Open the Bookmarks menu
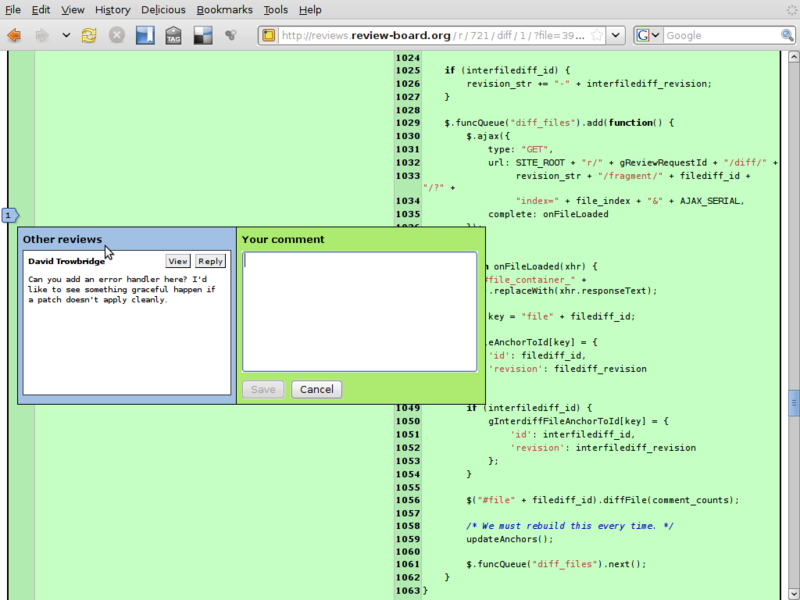Viewport: 800px width, 600px height. point(225,9)
